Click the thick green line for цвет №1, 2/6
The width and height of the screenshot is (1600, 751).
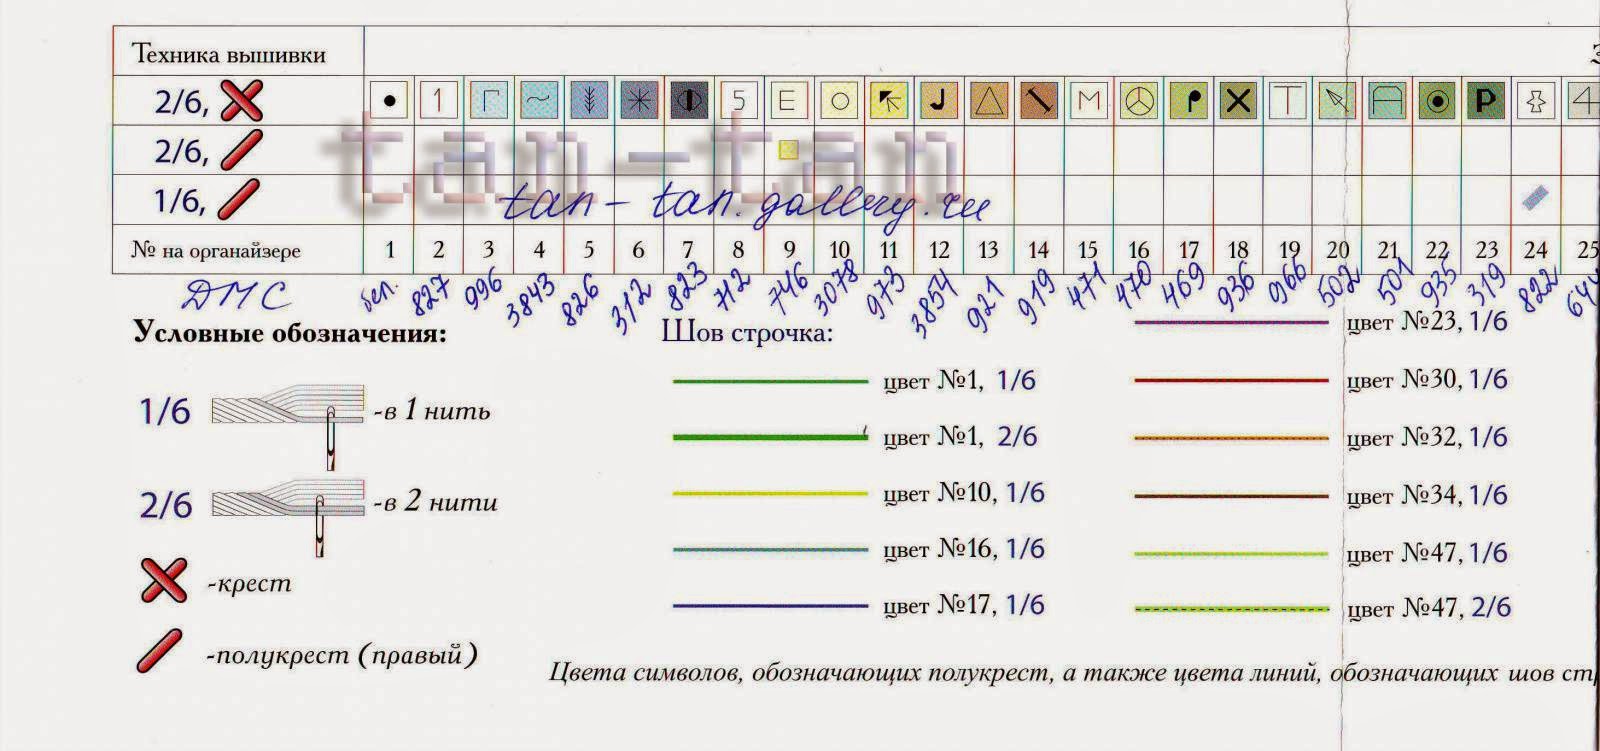click(770, 436)
